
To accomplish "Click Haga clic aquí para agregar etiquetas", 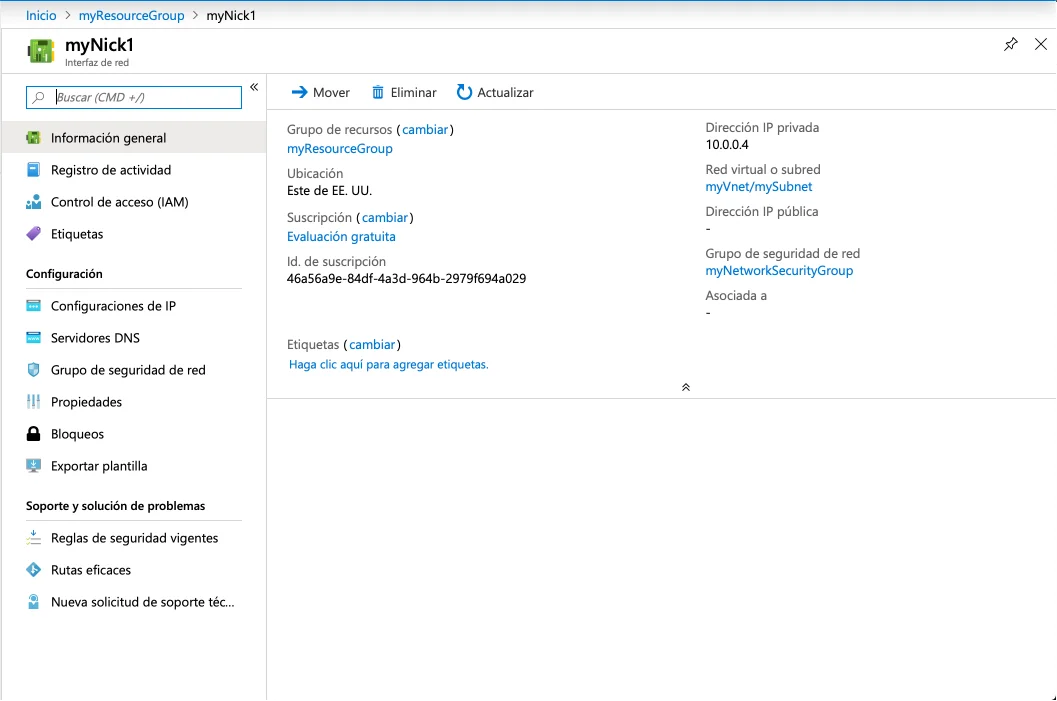I will point(388,365).
